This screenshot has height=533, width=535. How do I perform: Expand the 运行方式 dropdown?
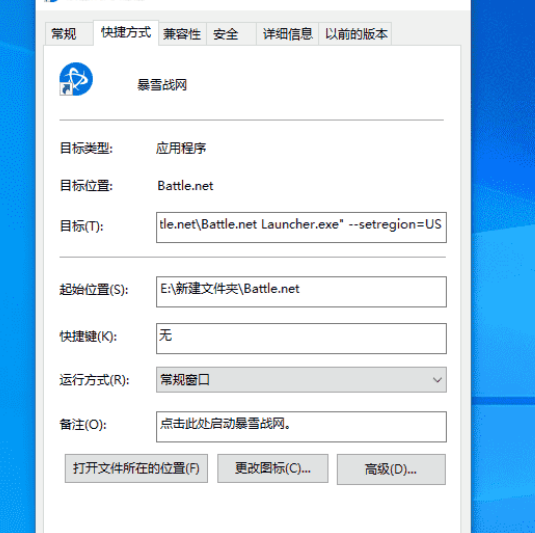tap(301, 380)
